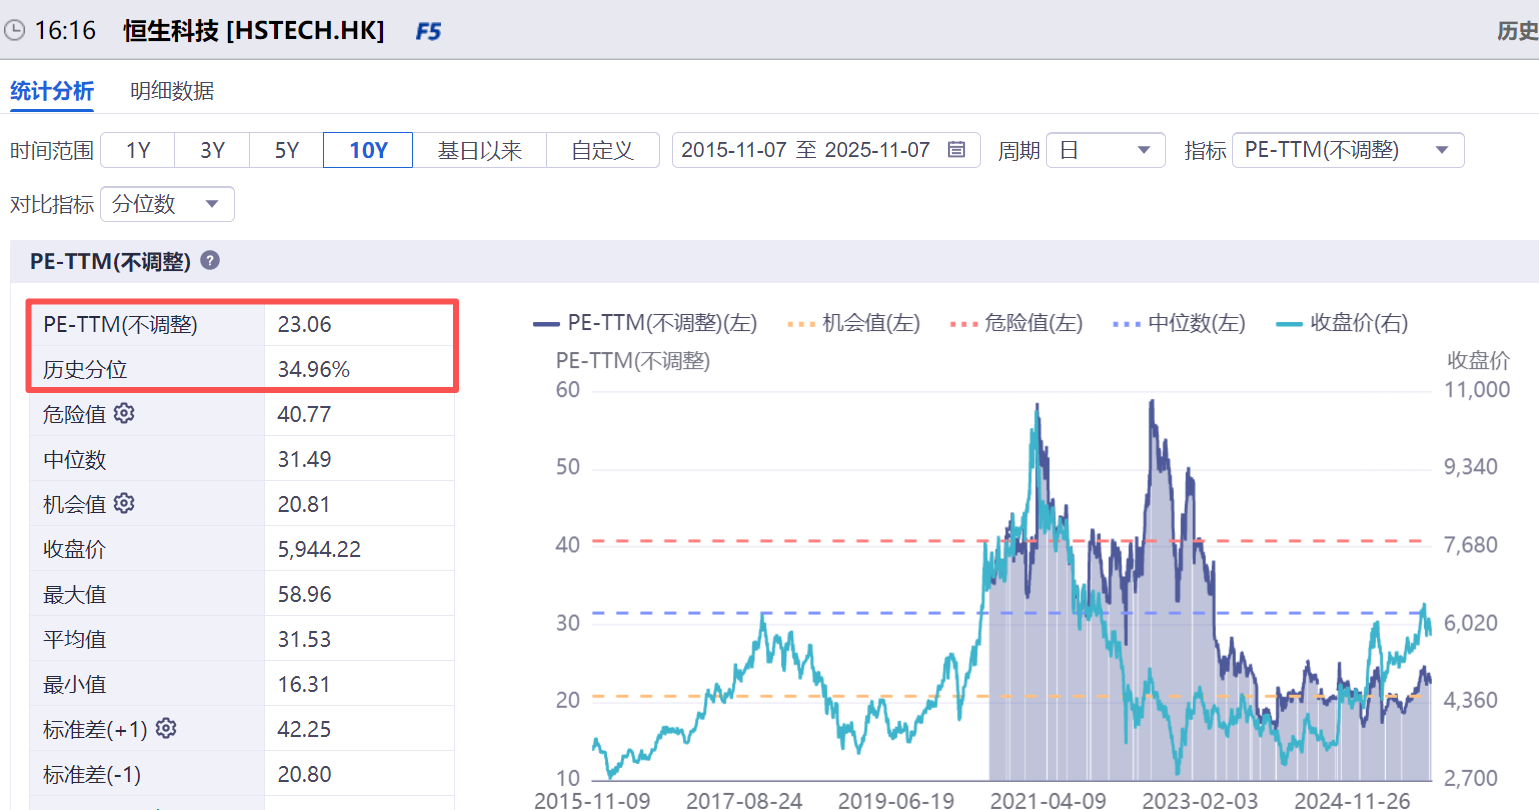Image resolution: width=1539 pixels, height=810 pixels.
Task: Expand the 对比指标 分位数 dropdown
Action: [x=167, y=204]
